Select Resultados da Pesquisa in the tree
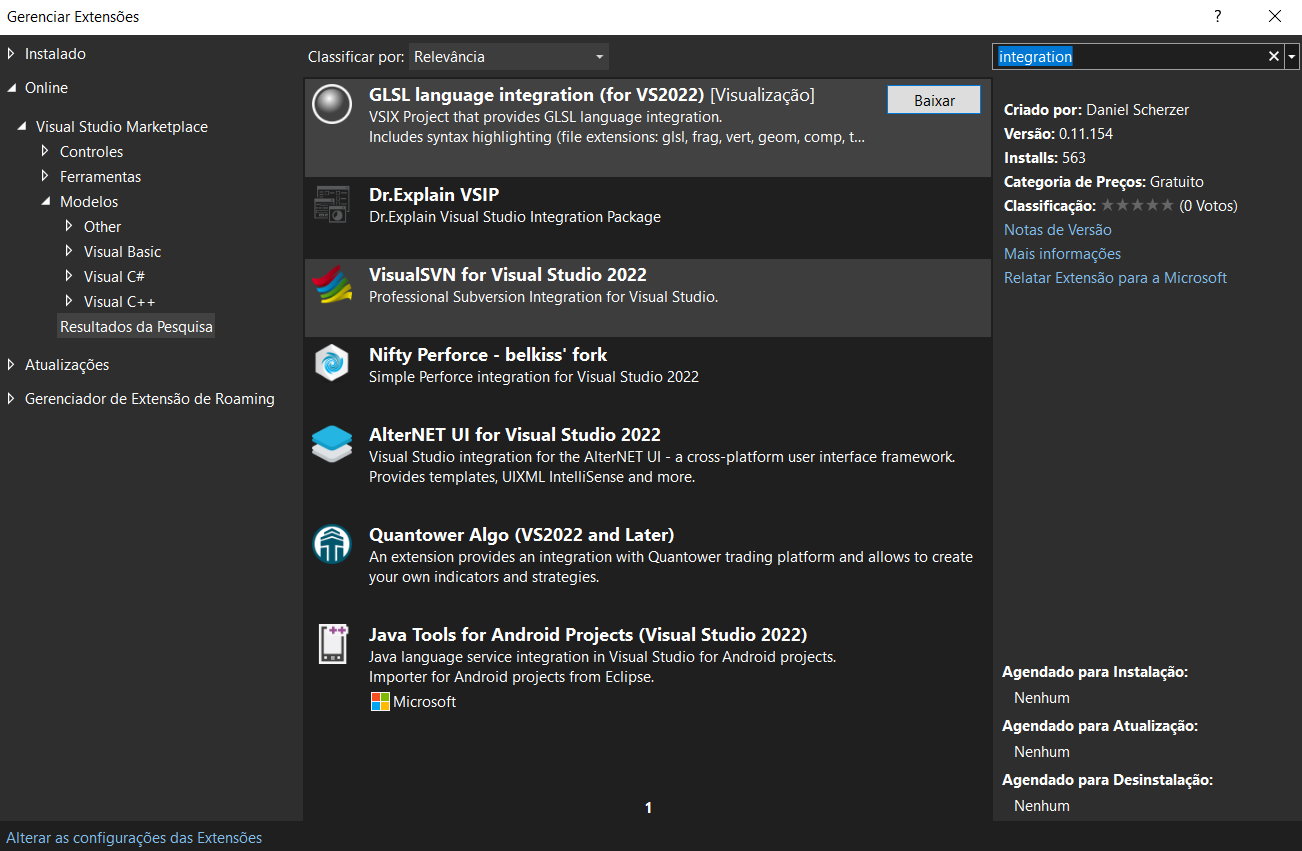The width and height of the screenshot is (1302, 851). coord(136,327)
